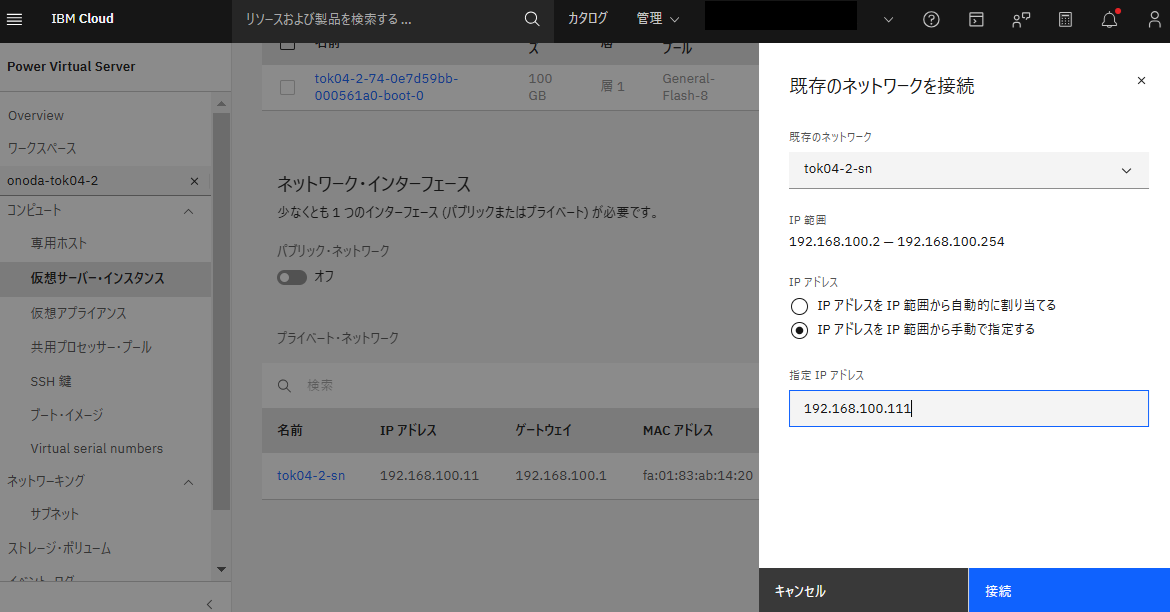Click the ゲートウェイ column header
The image size is (1170, 612).
[x=543, y=431]
